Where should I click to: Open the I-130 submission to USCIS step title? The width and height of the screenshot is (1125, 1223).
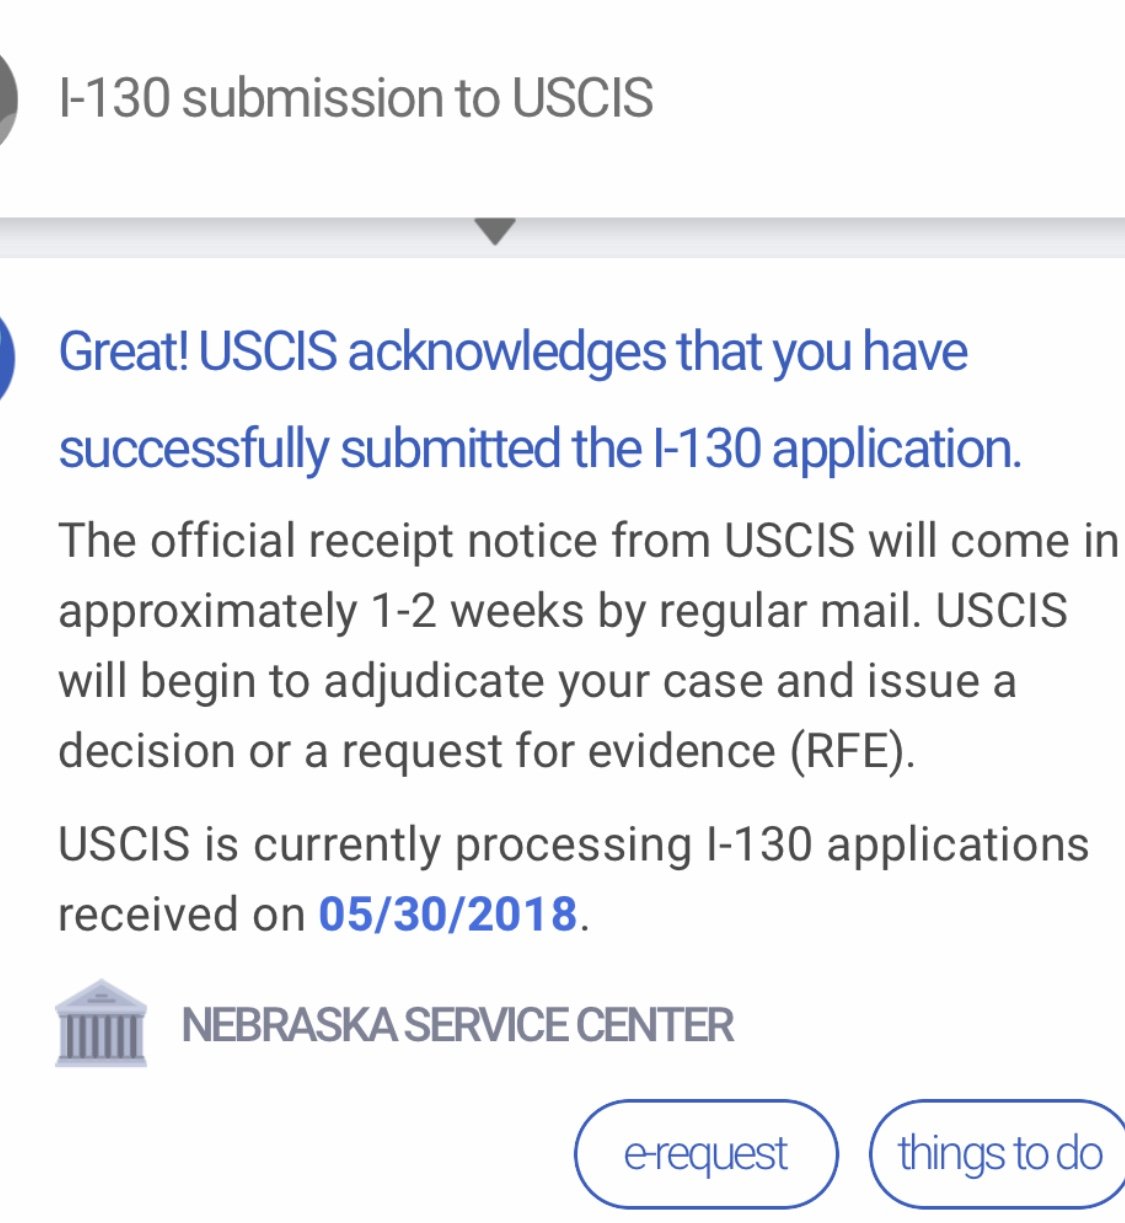(x=355, y=98)
